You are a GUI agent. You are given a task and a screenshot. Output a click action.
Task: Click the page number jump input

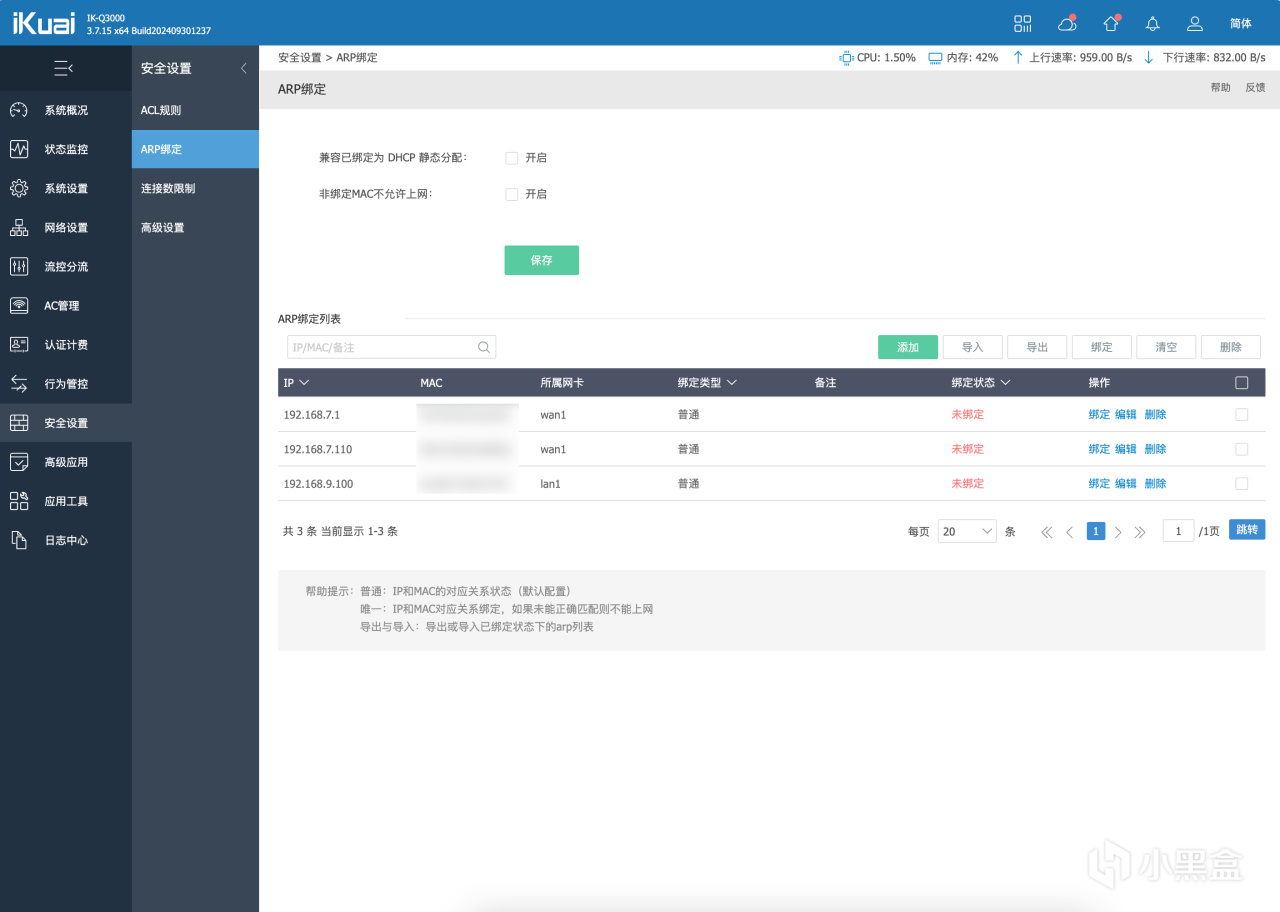pos(1178,532)
